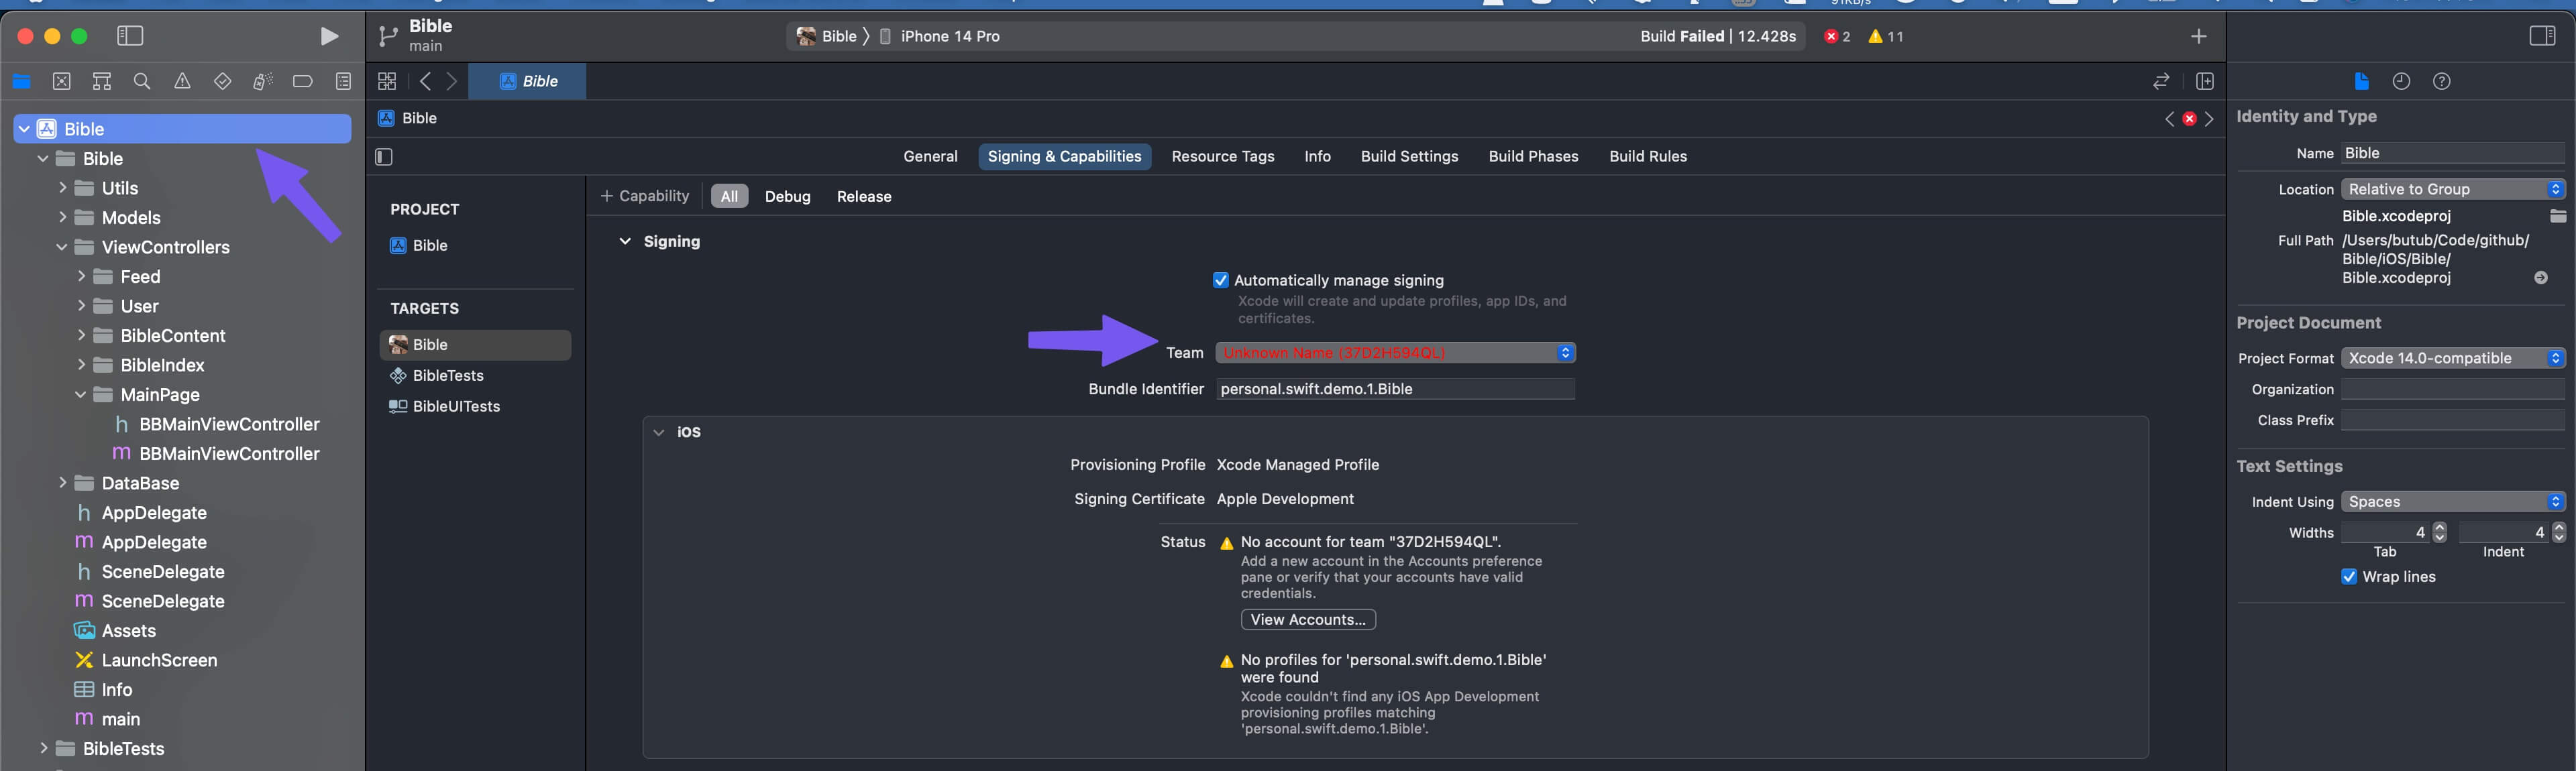Expand the DataBase folder
The height and width of the screenshot is (771, 2576).
coord(62,483)
